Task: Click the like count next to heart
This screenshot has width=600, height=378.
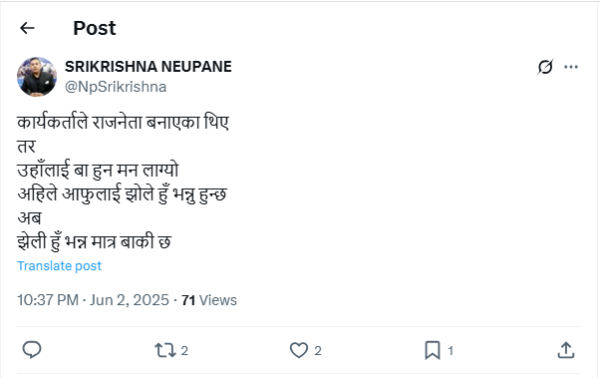Action: point(318,350)
